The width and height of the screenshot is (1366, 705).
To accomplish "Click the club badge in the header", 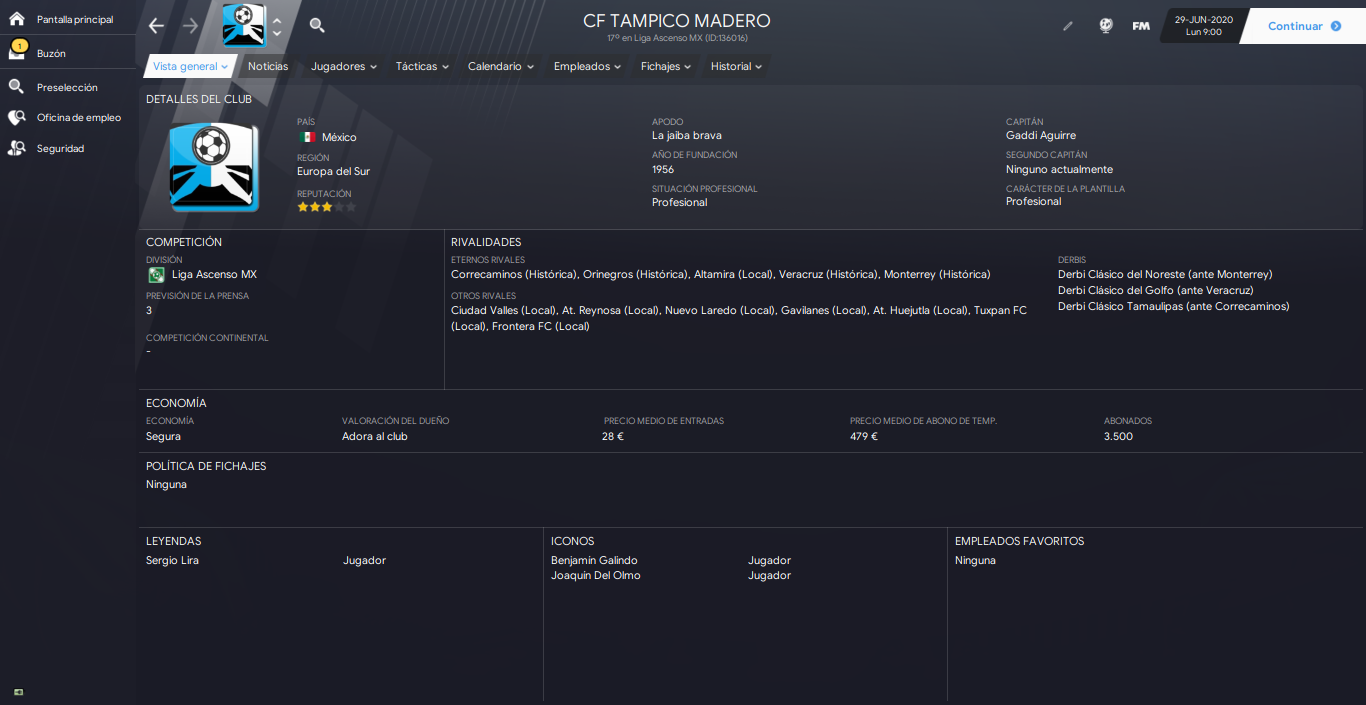I will [244, 26].
